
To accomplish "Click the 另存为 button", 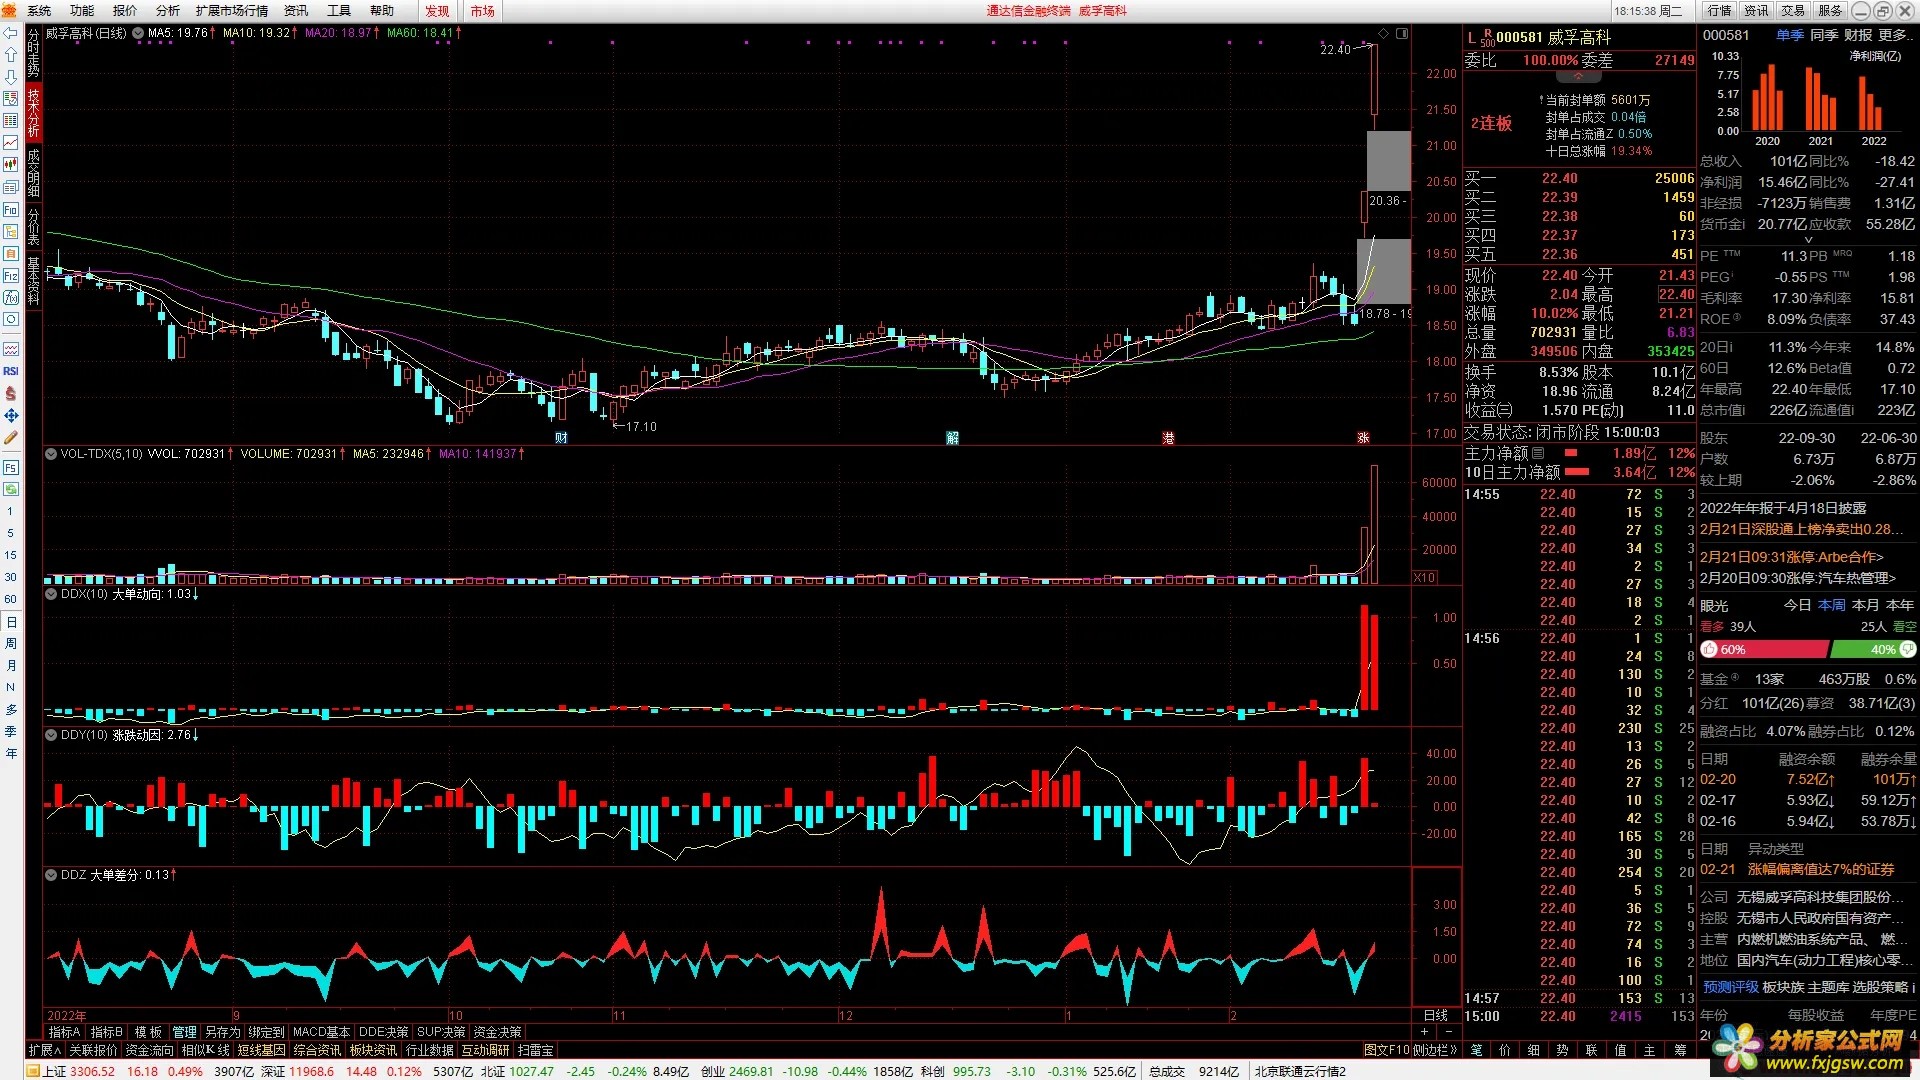I will (x=222, y=1032).
